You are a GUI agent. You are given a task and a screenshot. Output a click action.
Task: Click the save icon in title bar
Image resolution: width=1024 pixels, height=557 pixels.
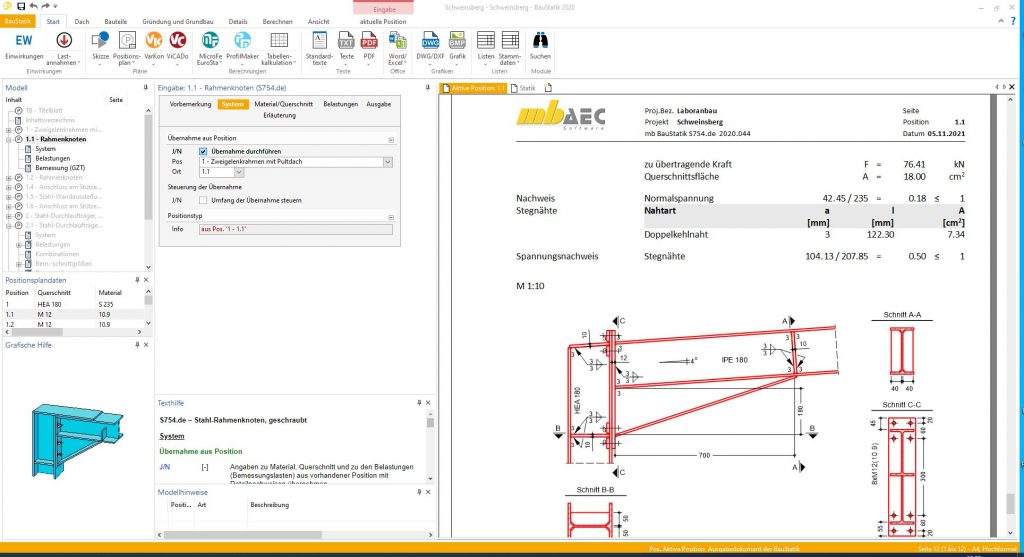pyautogui.click(x=21, y=6)
